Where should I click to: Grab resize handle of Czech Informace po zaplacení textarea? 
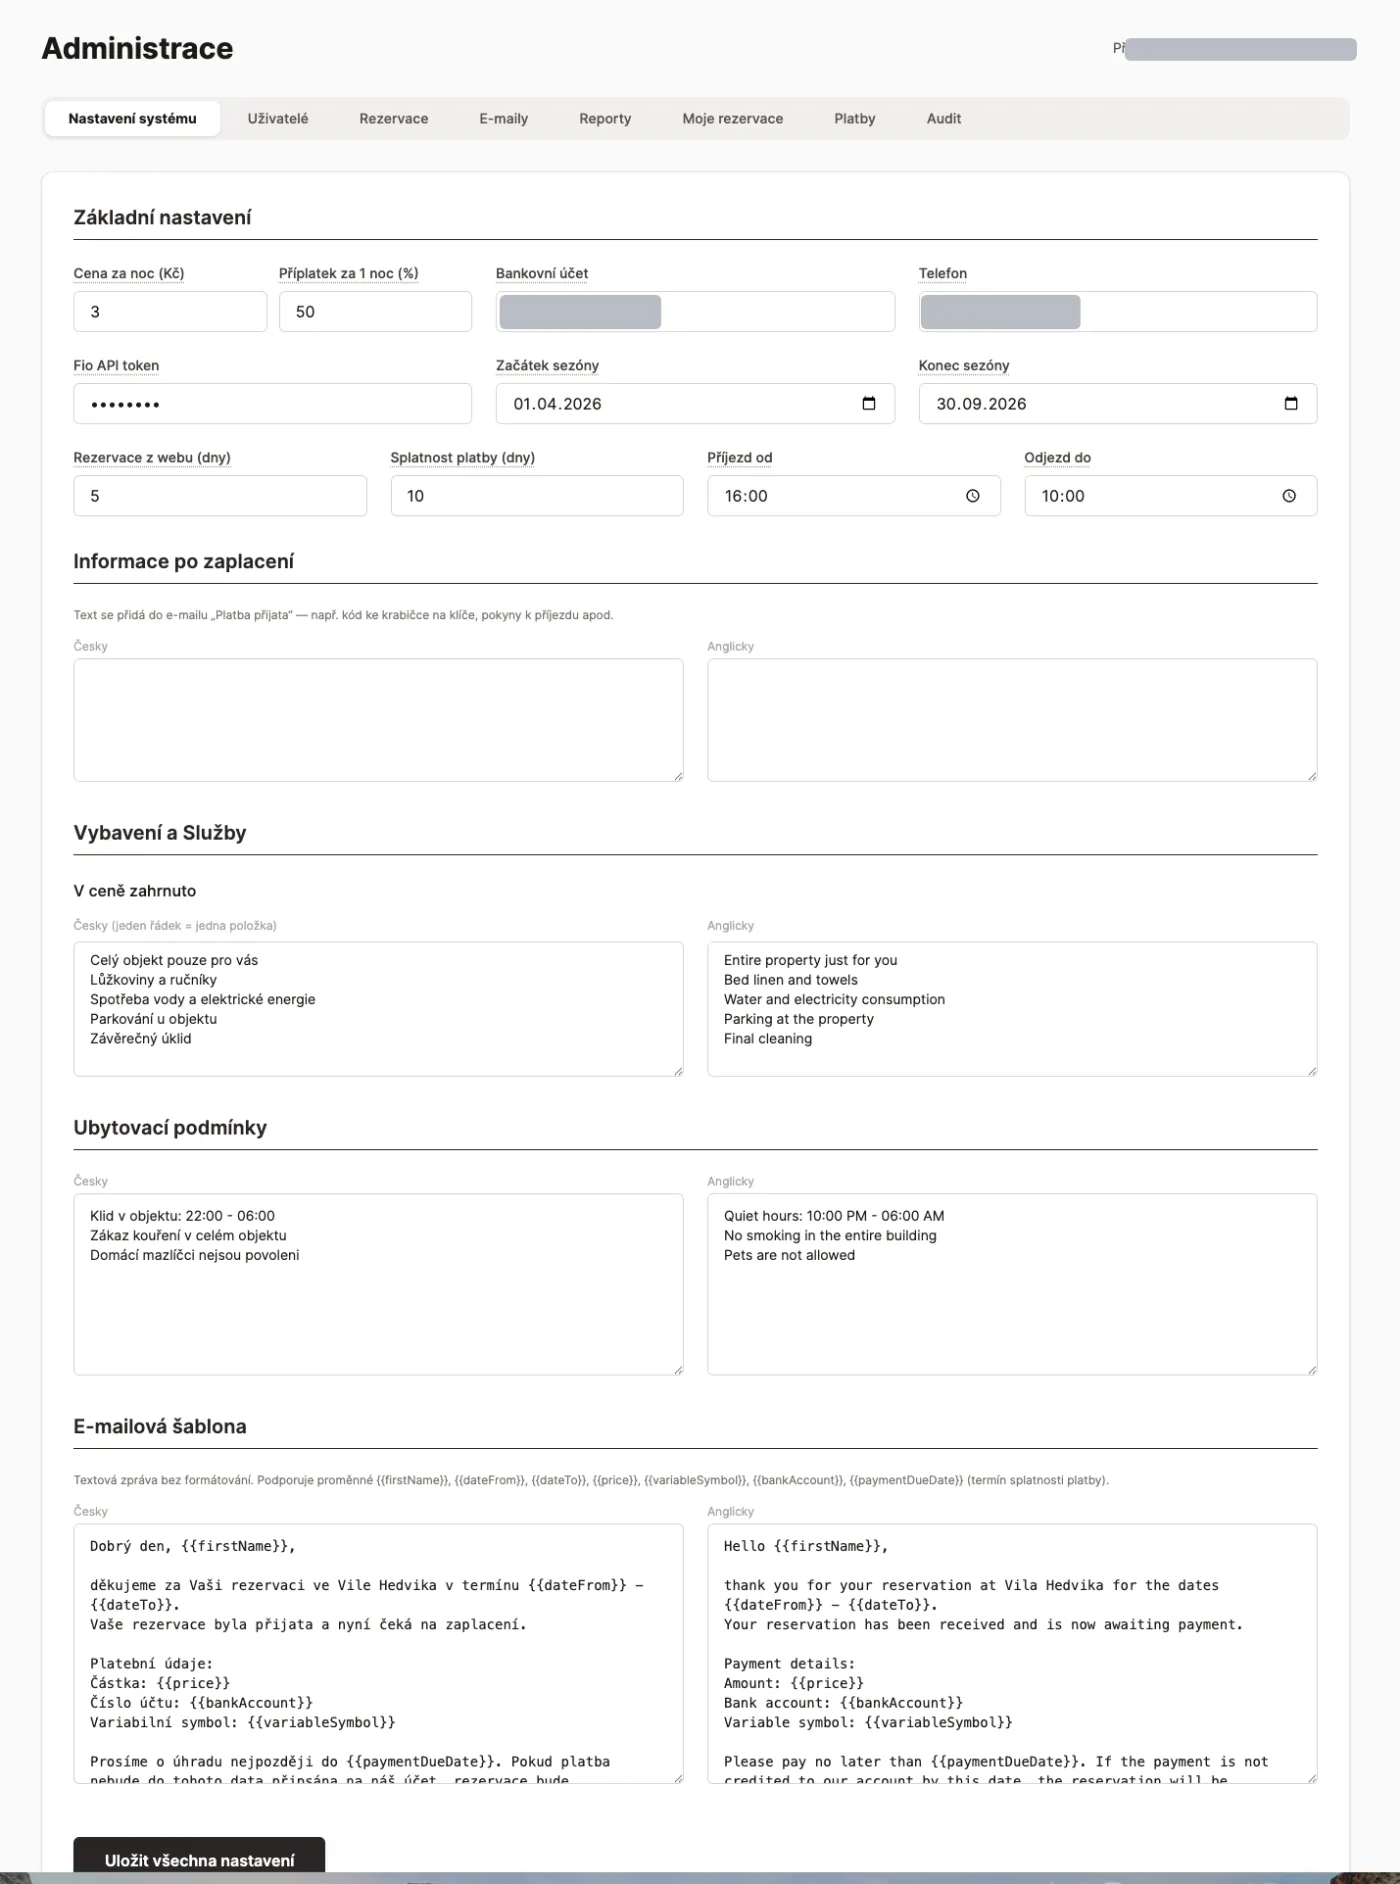[678, 776]
